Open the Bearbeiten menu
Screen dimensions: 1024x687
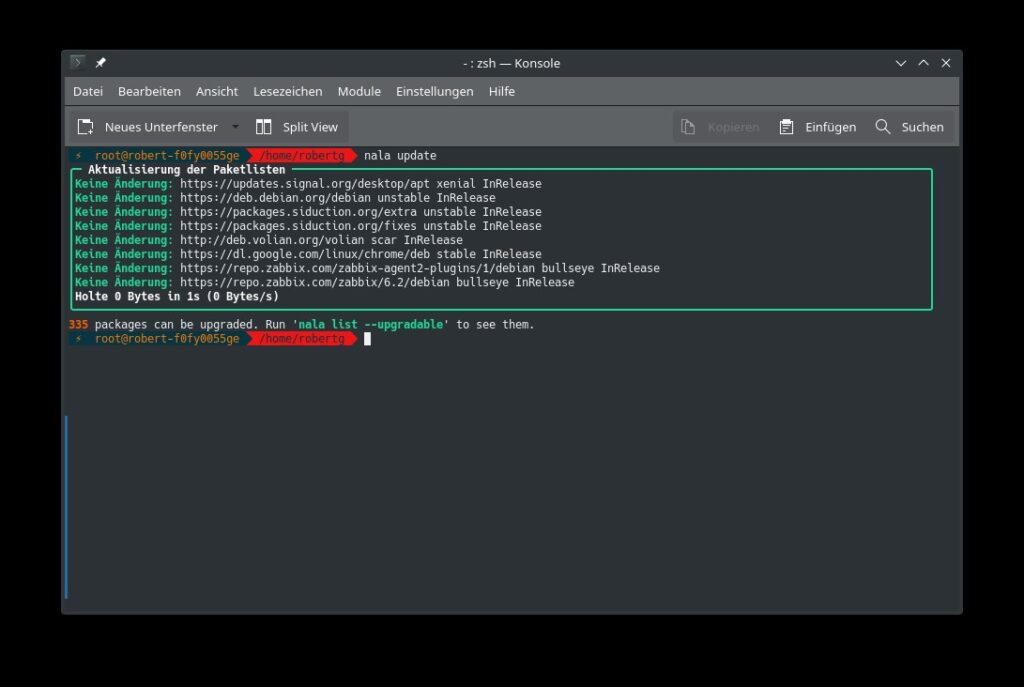point(149,91)
